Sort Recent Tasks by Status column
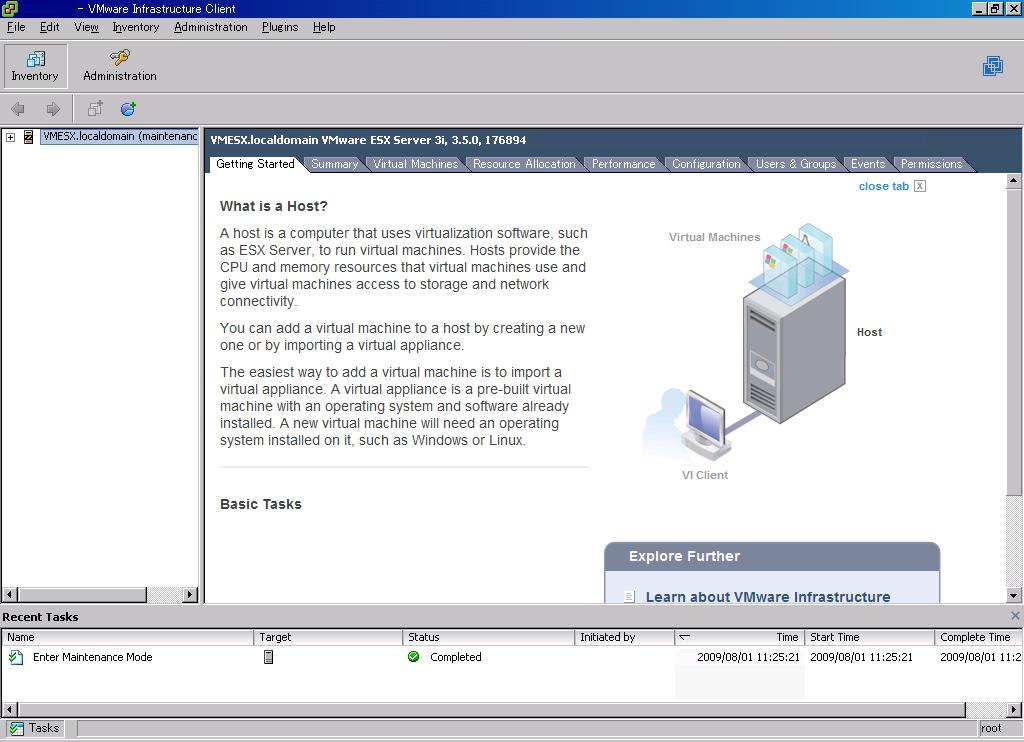This screenshot has height=742, width=1024. [x=488, y=637]
